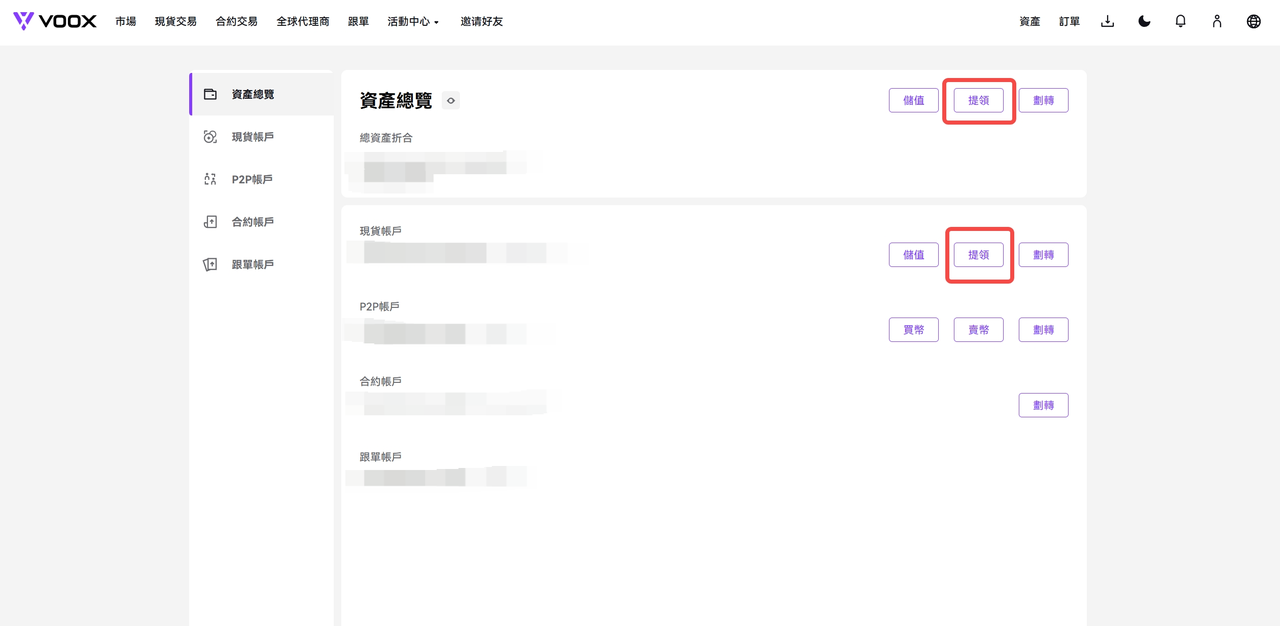Screen dimensions: 1280x626
Task: Toggle dark mode with the moon icon
Action: click(1144, 21)
